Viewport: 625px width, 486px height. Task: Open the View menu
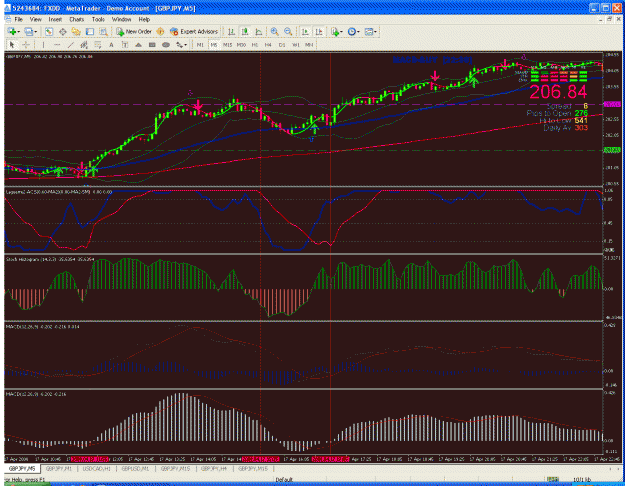[35, 19]
